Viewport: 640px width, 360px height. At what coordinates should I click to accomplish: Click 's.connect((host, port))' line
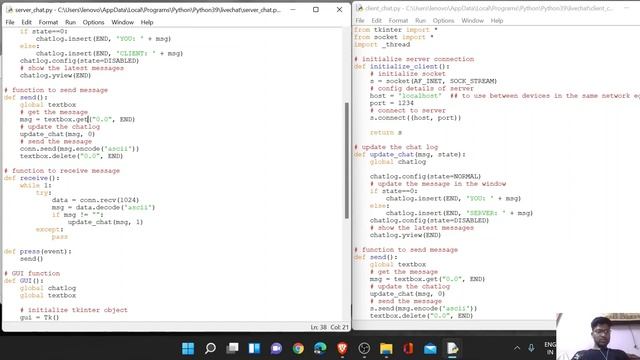click(415, 118)
